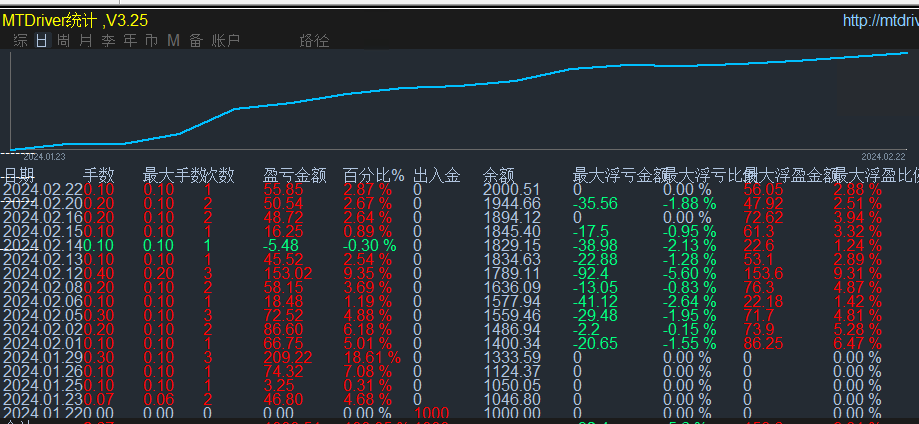The height and width of the screenshot is (424, 919).
Task: Click the balance value 1333.59
Action: coord(512,357)
